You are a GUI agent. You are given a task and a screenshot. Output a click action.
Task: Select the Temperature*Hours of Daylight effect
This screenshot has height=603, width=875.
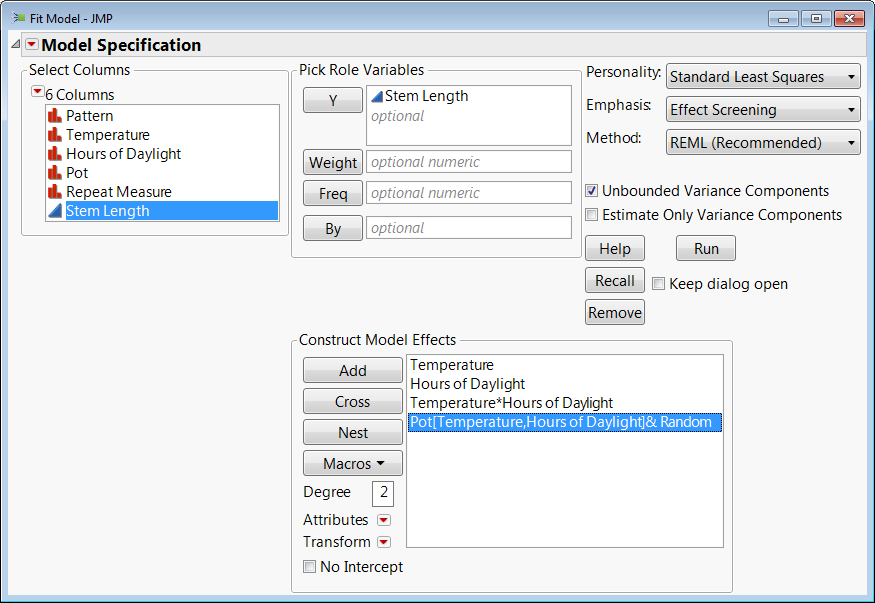coord(511,403)
